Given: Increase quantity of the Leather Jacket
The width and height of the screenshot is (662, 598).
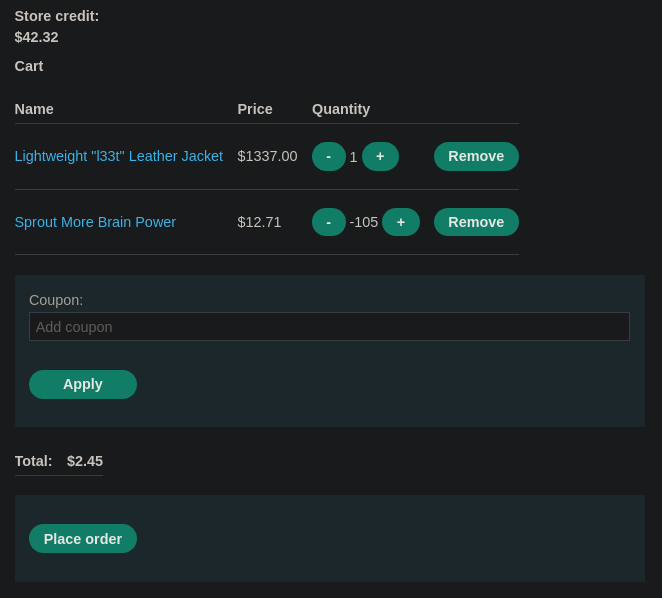Looking at the screenshot, I should click(x=380, y=157).
